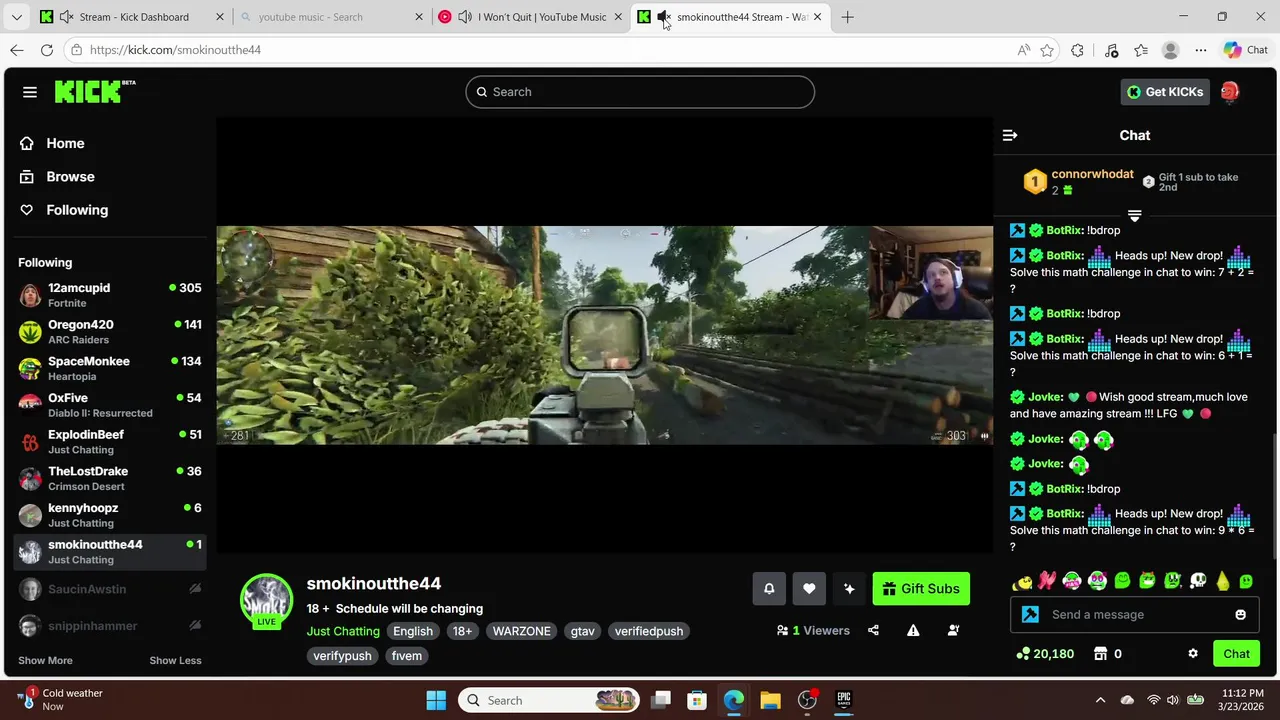Click the sparkle icon button
Image resolution: width=1280 pixels, height=720 pixels.
tap(849, 589)
